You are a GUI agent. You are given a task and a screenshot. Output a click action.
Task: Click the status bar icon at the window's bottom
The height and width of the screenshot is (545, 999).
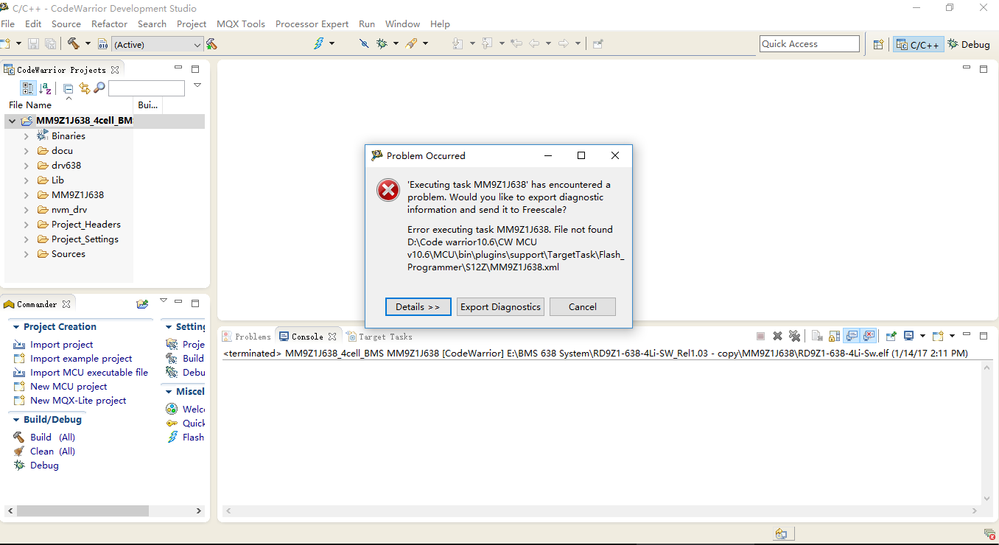[781, 534]
